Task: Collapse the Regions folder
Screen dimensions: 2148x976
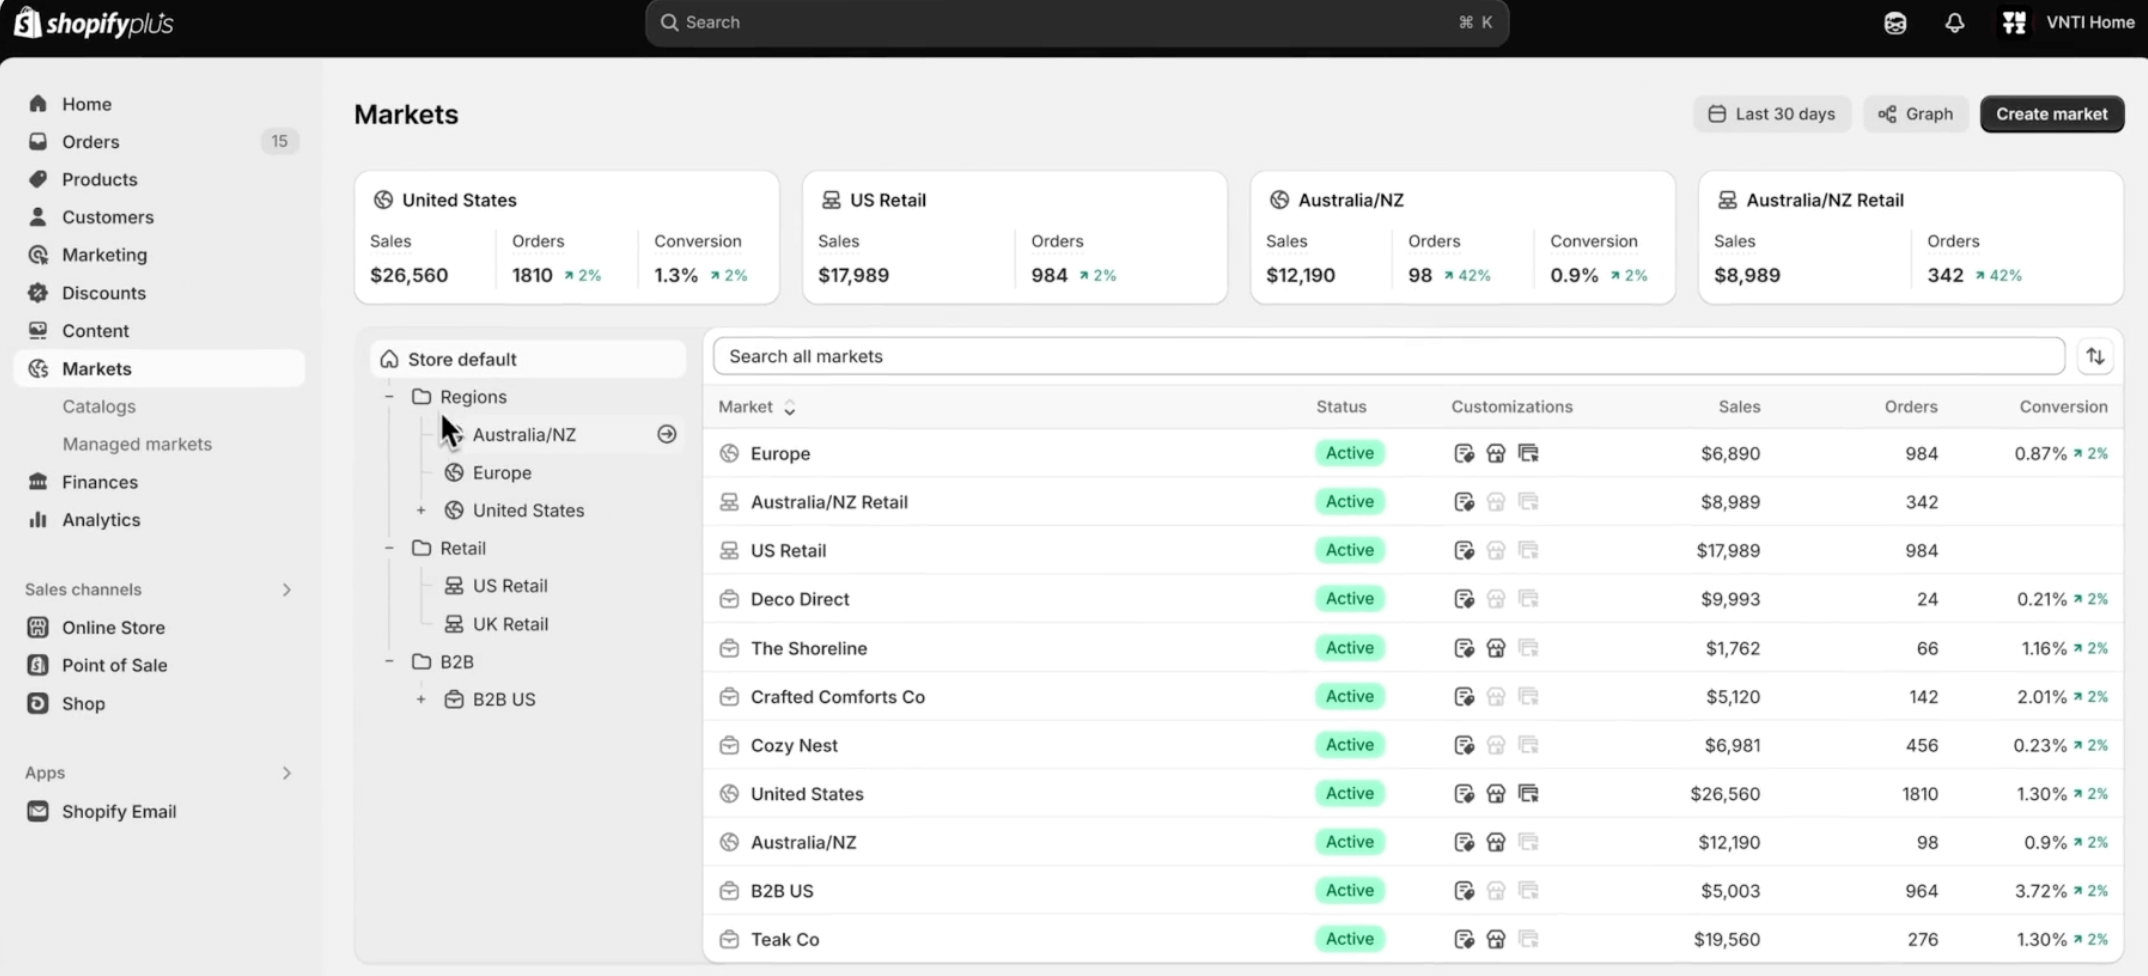Action: [389, 397]
